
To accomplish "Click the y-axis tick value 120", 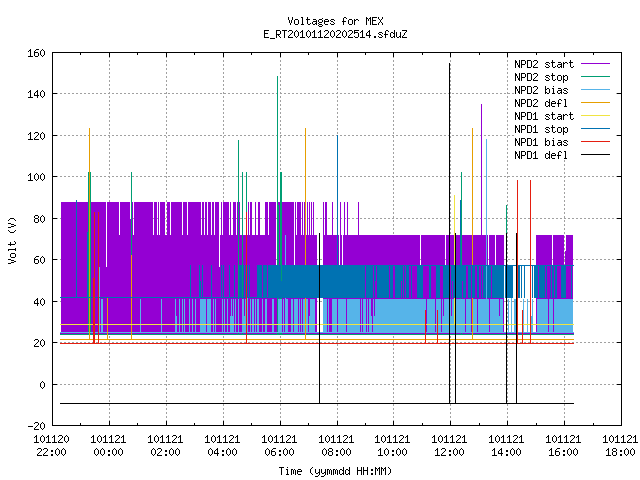I will pos(36,136).
